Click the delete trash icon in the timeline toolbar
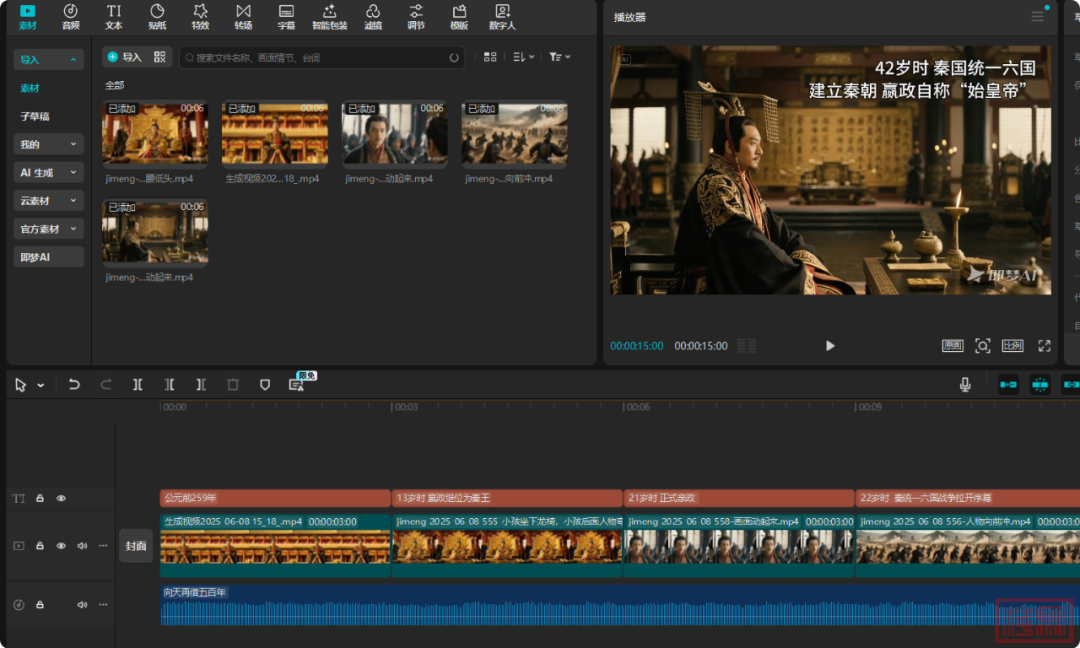Viewport: 1080px width, 648px height. pyautogui.click(x=233, y=384)
